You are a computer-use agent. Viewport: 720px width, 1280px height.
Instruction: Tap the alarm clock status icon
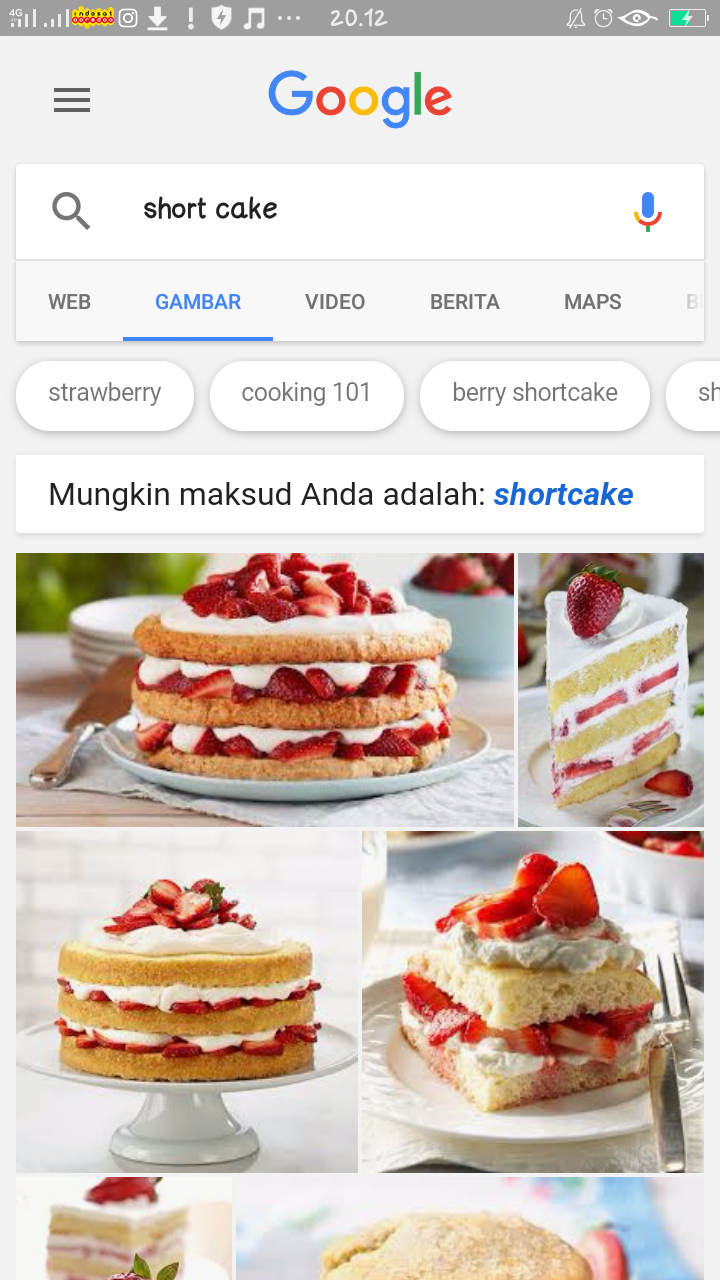603,18
